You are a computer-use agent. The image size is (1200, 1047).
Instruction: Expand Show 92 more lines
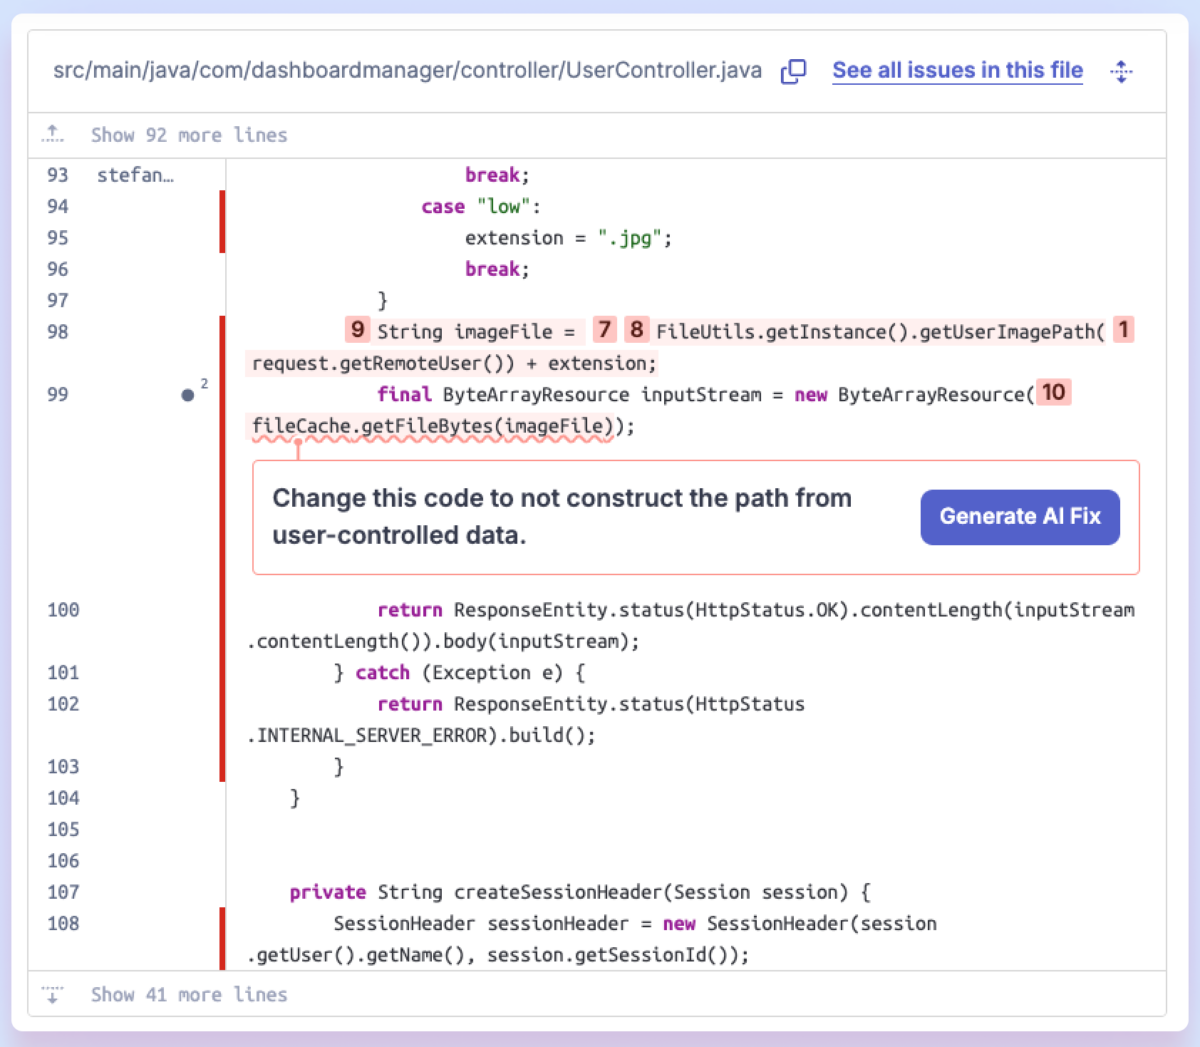point(188,134)
